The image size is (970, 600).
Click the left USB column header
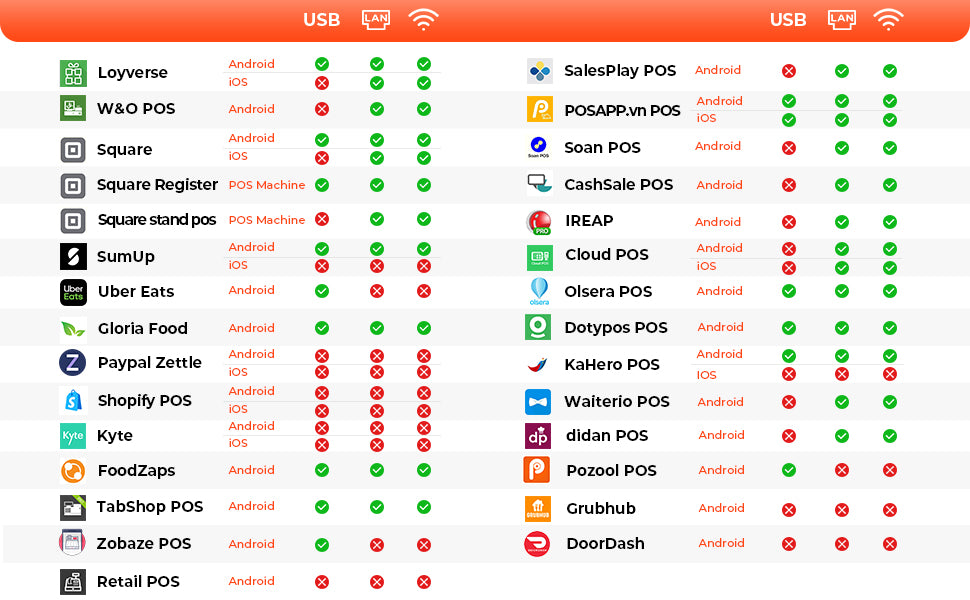pos(322,20)
